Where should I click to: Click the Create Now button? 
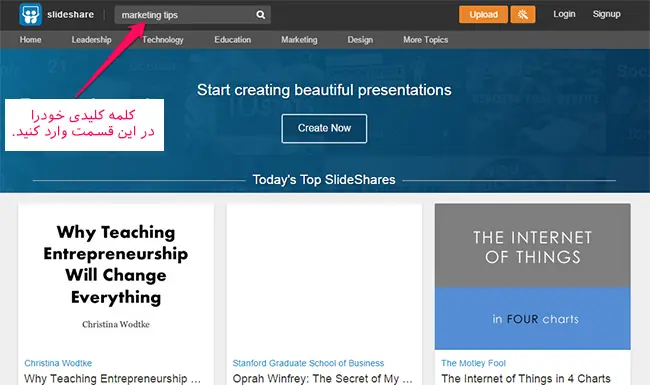[x=324, y=128]
